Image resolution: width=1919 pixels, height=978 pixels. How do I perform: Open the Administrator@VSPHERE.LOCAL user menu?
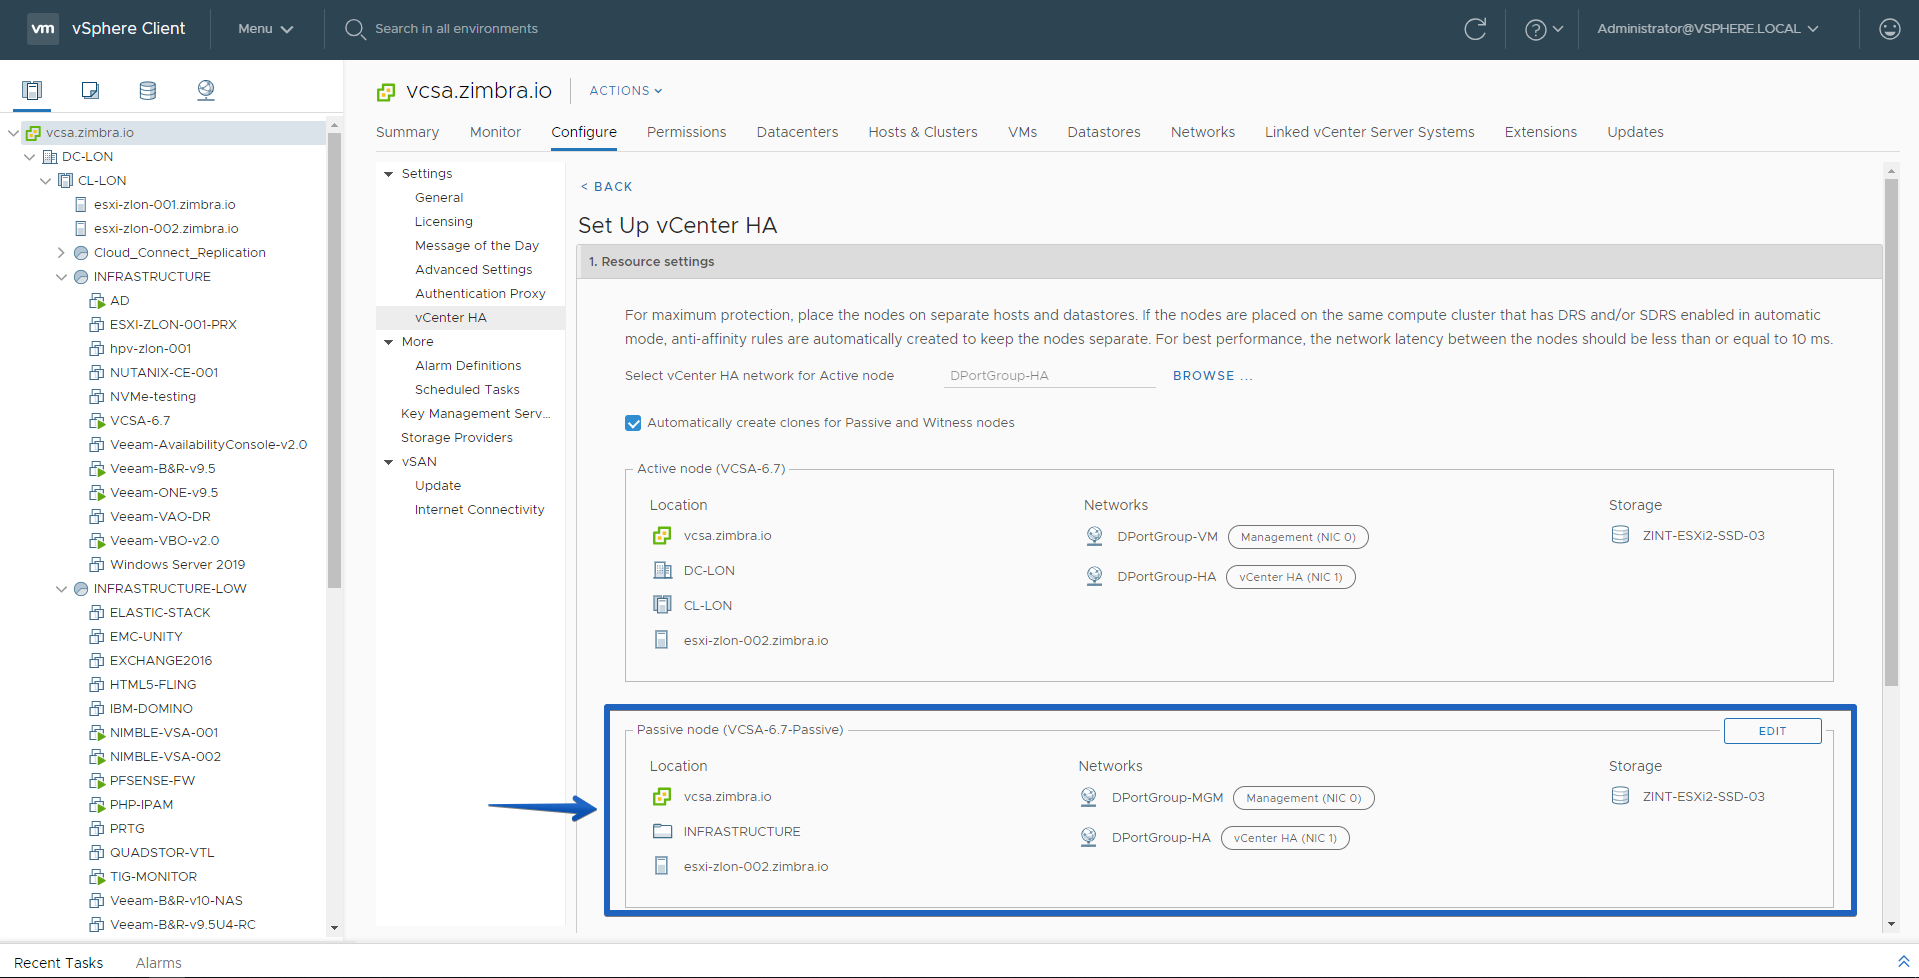1708,29
